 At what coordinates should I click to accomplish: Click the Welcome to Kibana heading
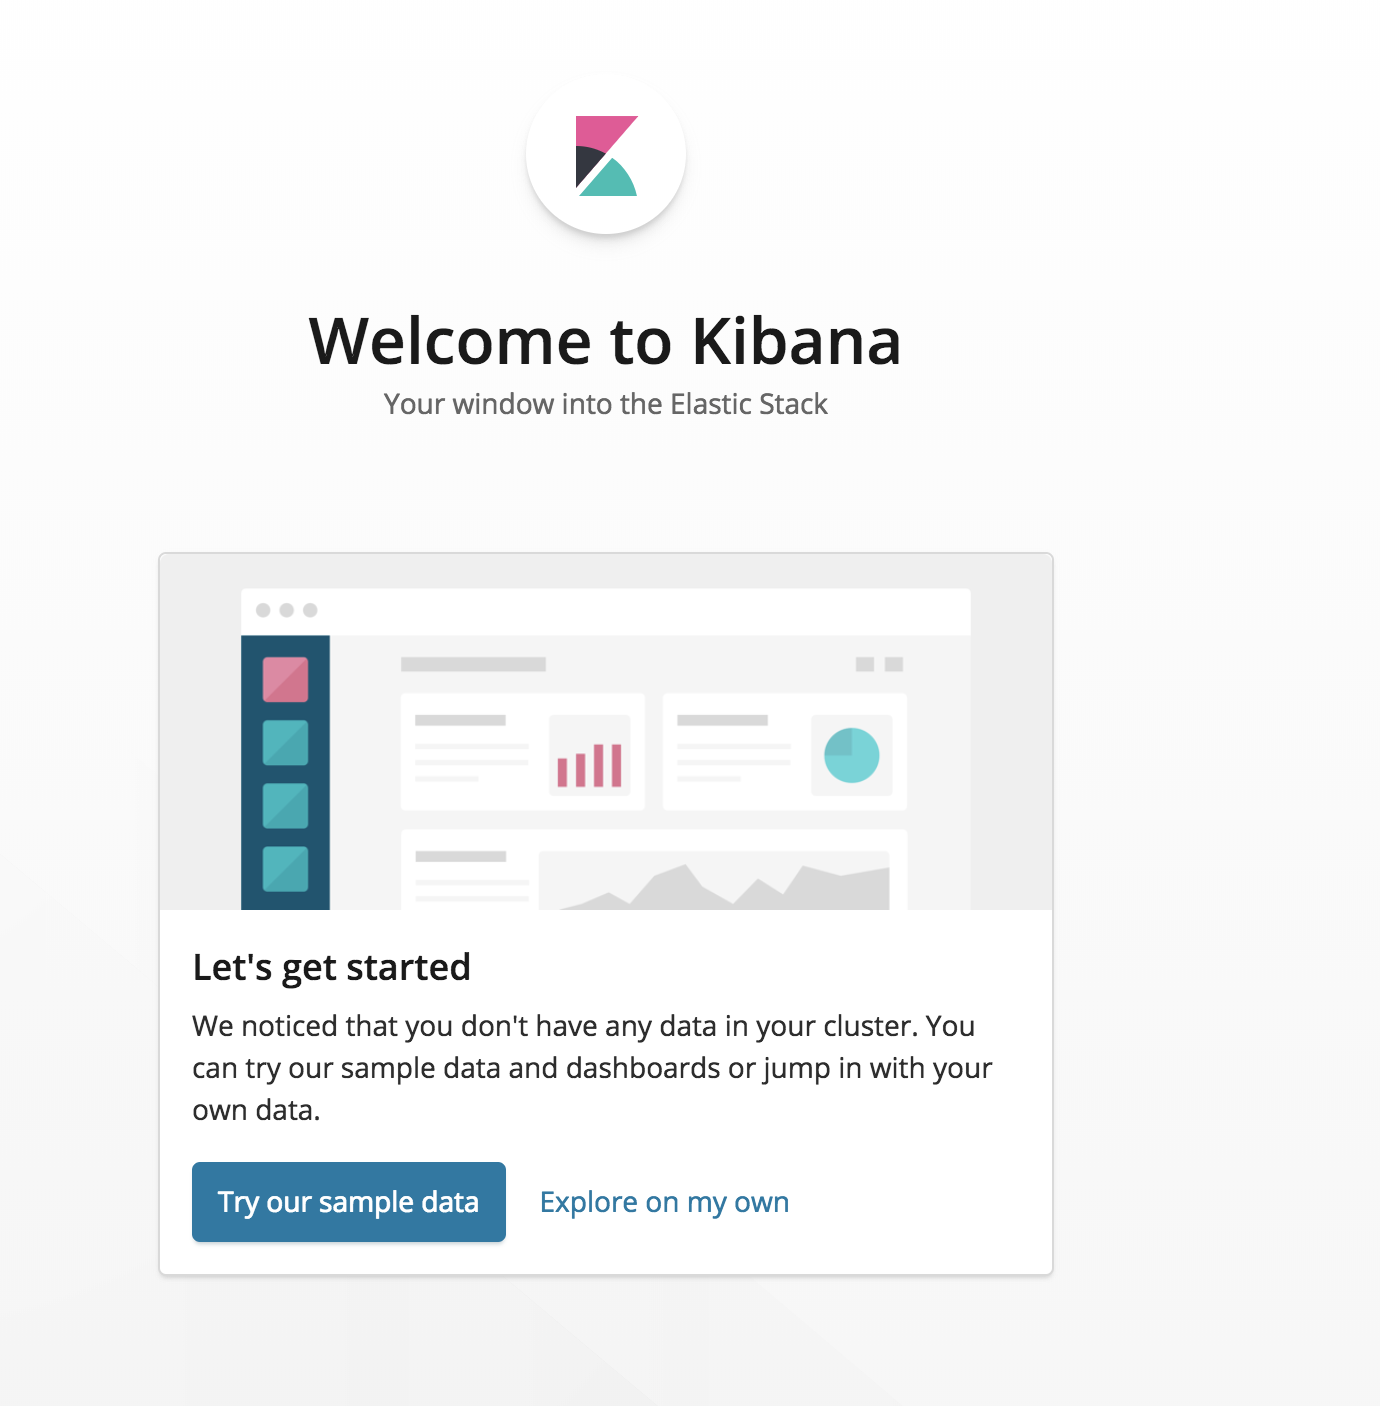tap(605, 342)
